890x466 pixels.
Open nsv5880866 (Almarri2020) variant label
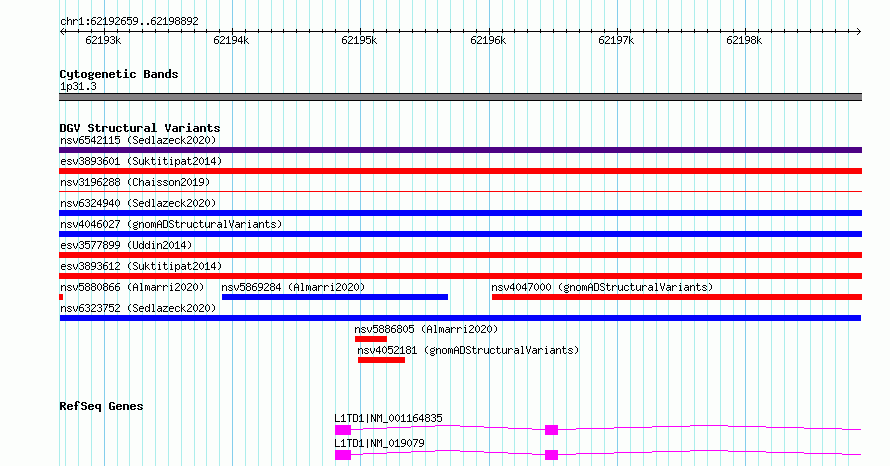(x=132, y=287)
